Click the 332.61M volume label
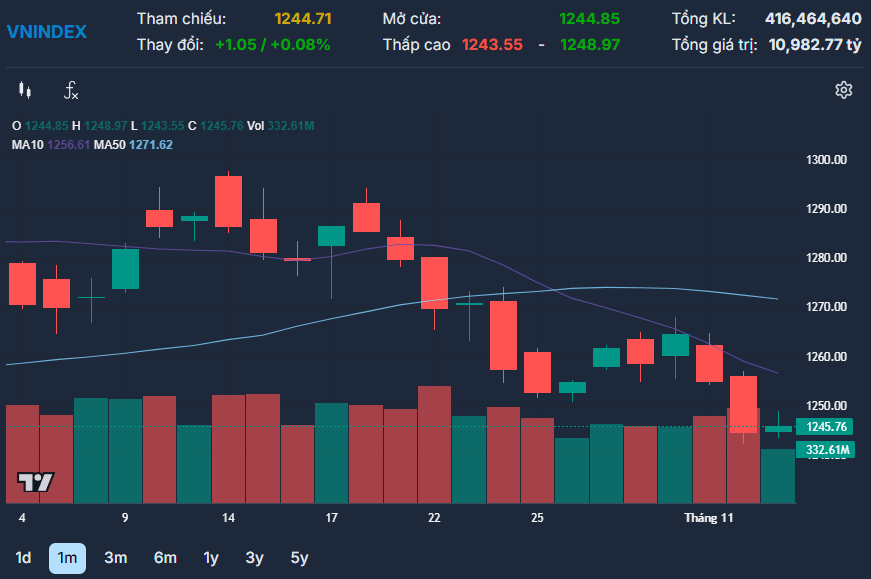Viewport: 871px width, 579px height. [826, 450]
